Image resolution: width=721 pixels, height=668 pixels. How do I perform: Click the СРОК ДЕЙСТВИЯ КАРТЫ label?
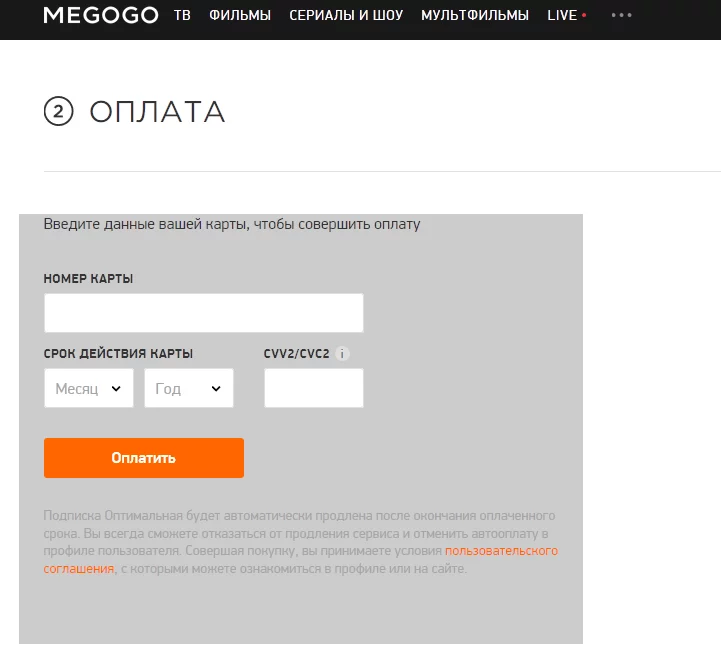[x=119, y=354]
